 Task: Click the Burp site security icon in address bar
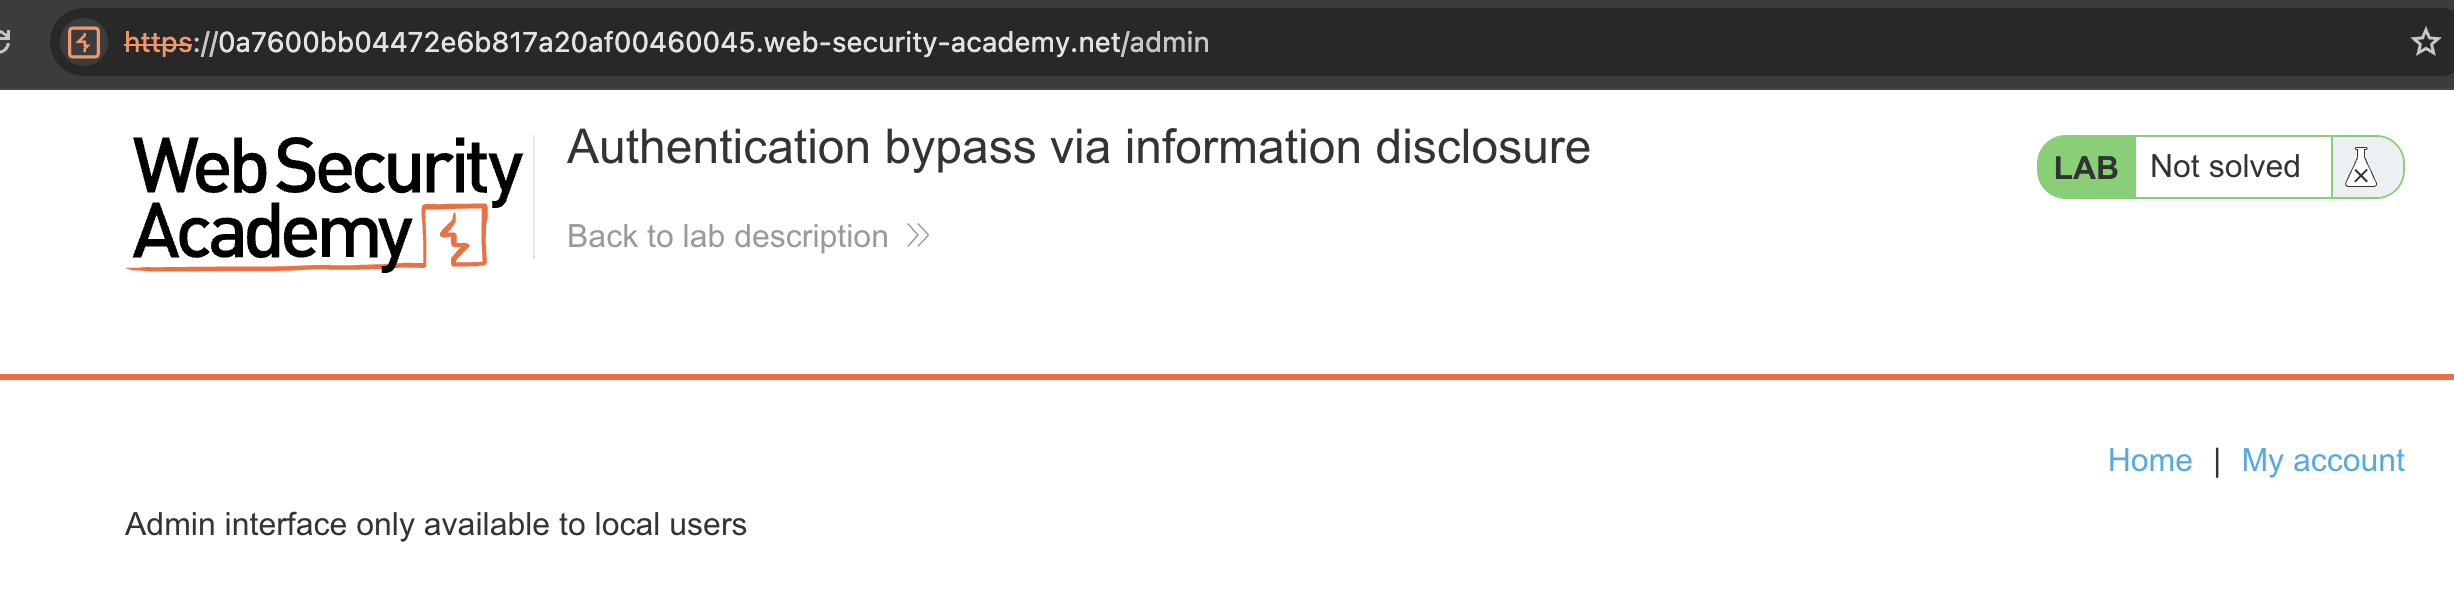click(84, 42)
